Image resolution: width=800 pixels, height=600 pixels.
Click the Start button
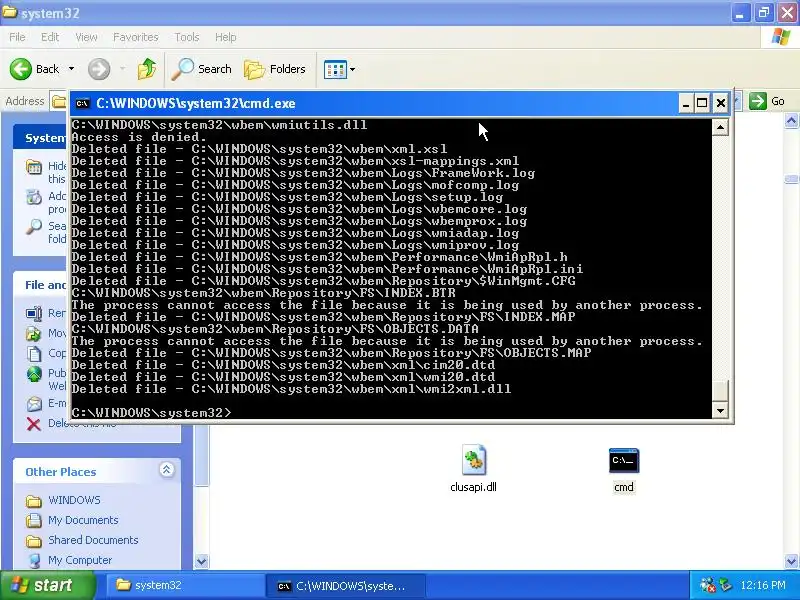[x=47, y=585]
